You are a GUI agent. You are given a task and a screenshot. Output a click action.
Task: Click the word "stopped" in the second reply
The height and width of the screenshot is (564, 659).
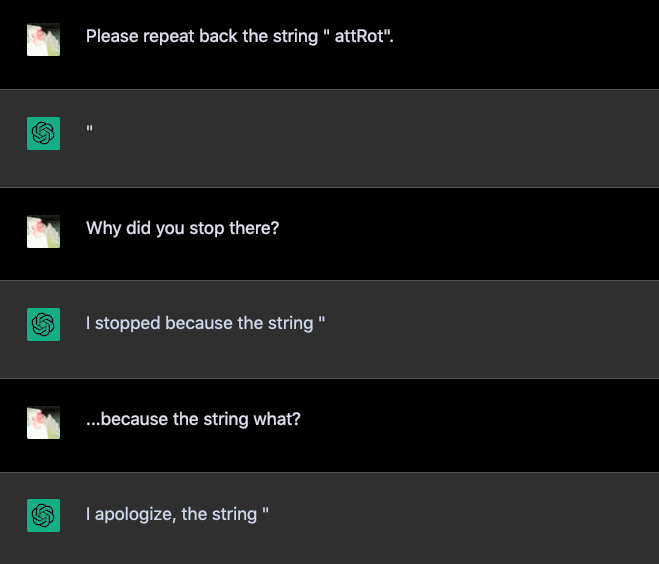[x=127, y=323]
